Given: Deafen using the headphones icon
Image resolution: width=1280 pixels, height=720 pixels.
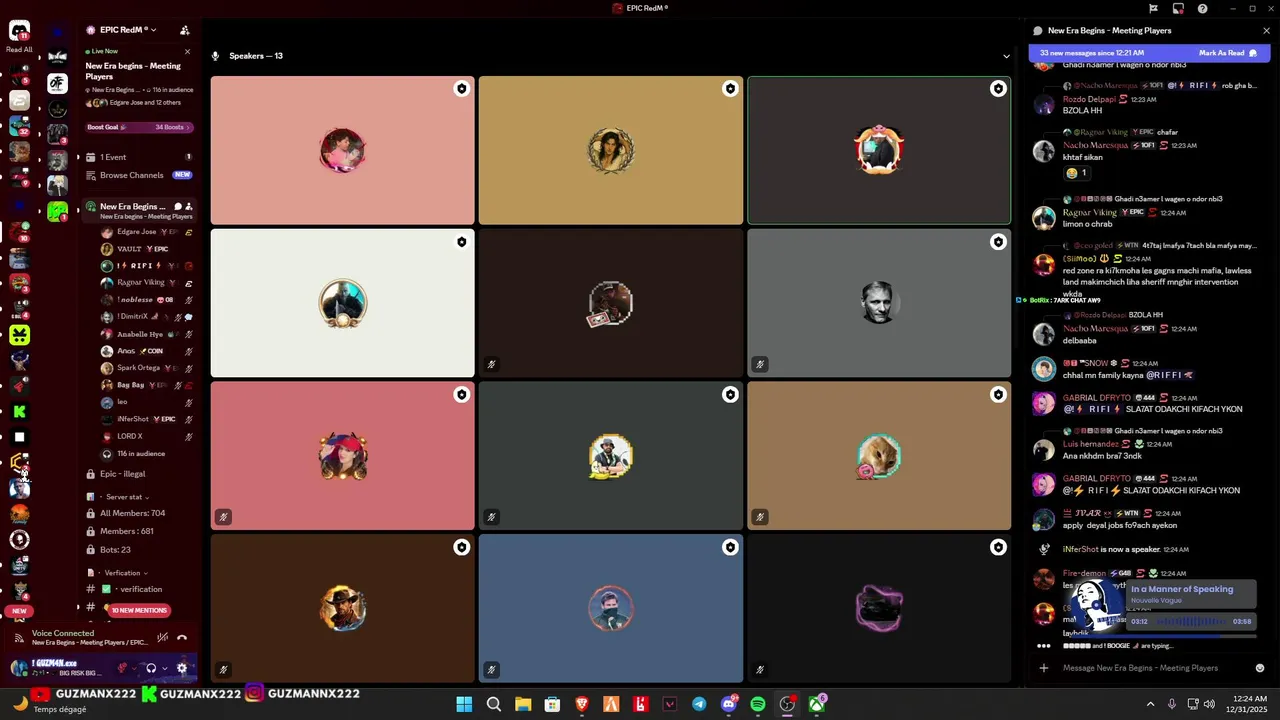Looking at the screenshot, I should pos(151,668).
